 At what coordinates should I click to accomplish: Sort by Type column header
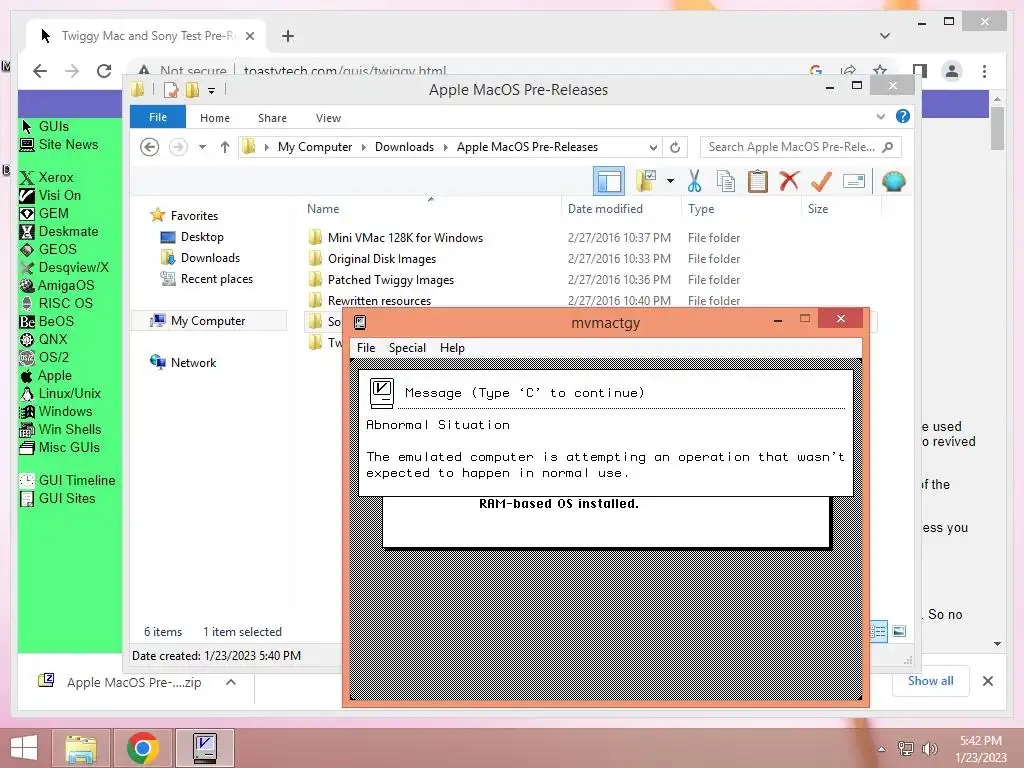[x=701, y=209]
